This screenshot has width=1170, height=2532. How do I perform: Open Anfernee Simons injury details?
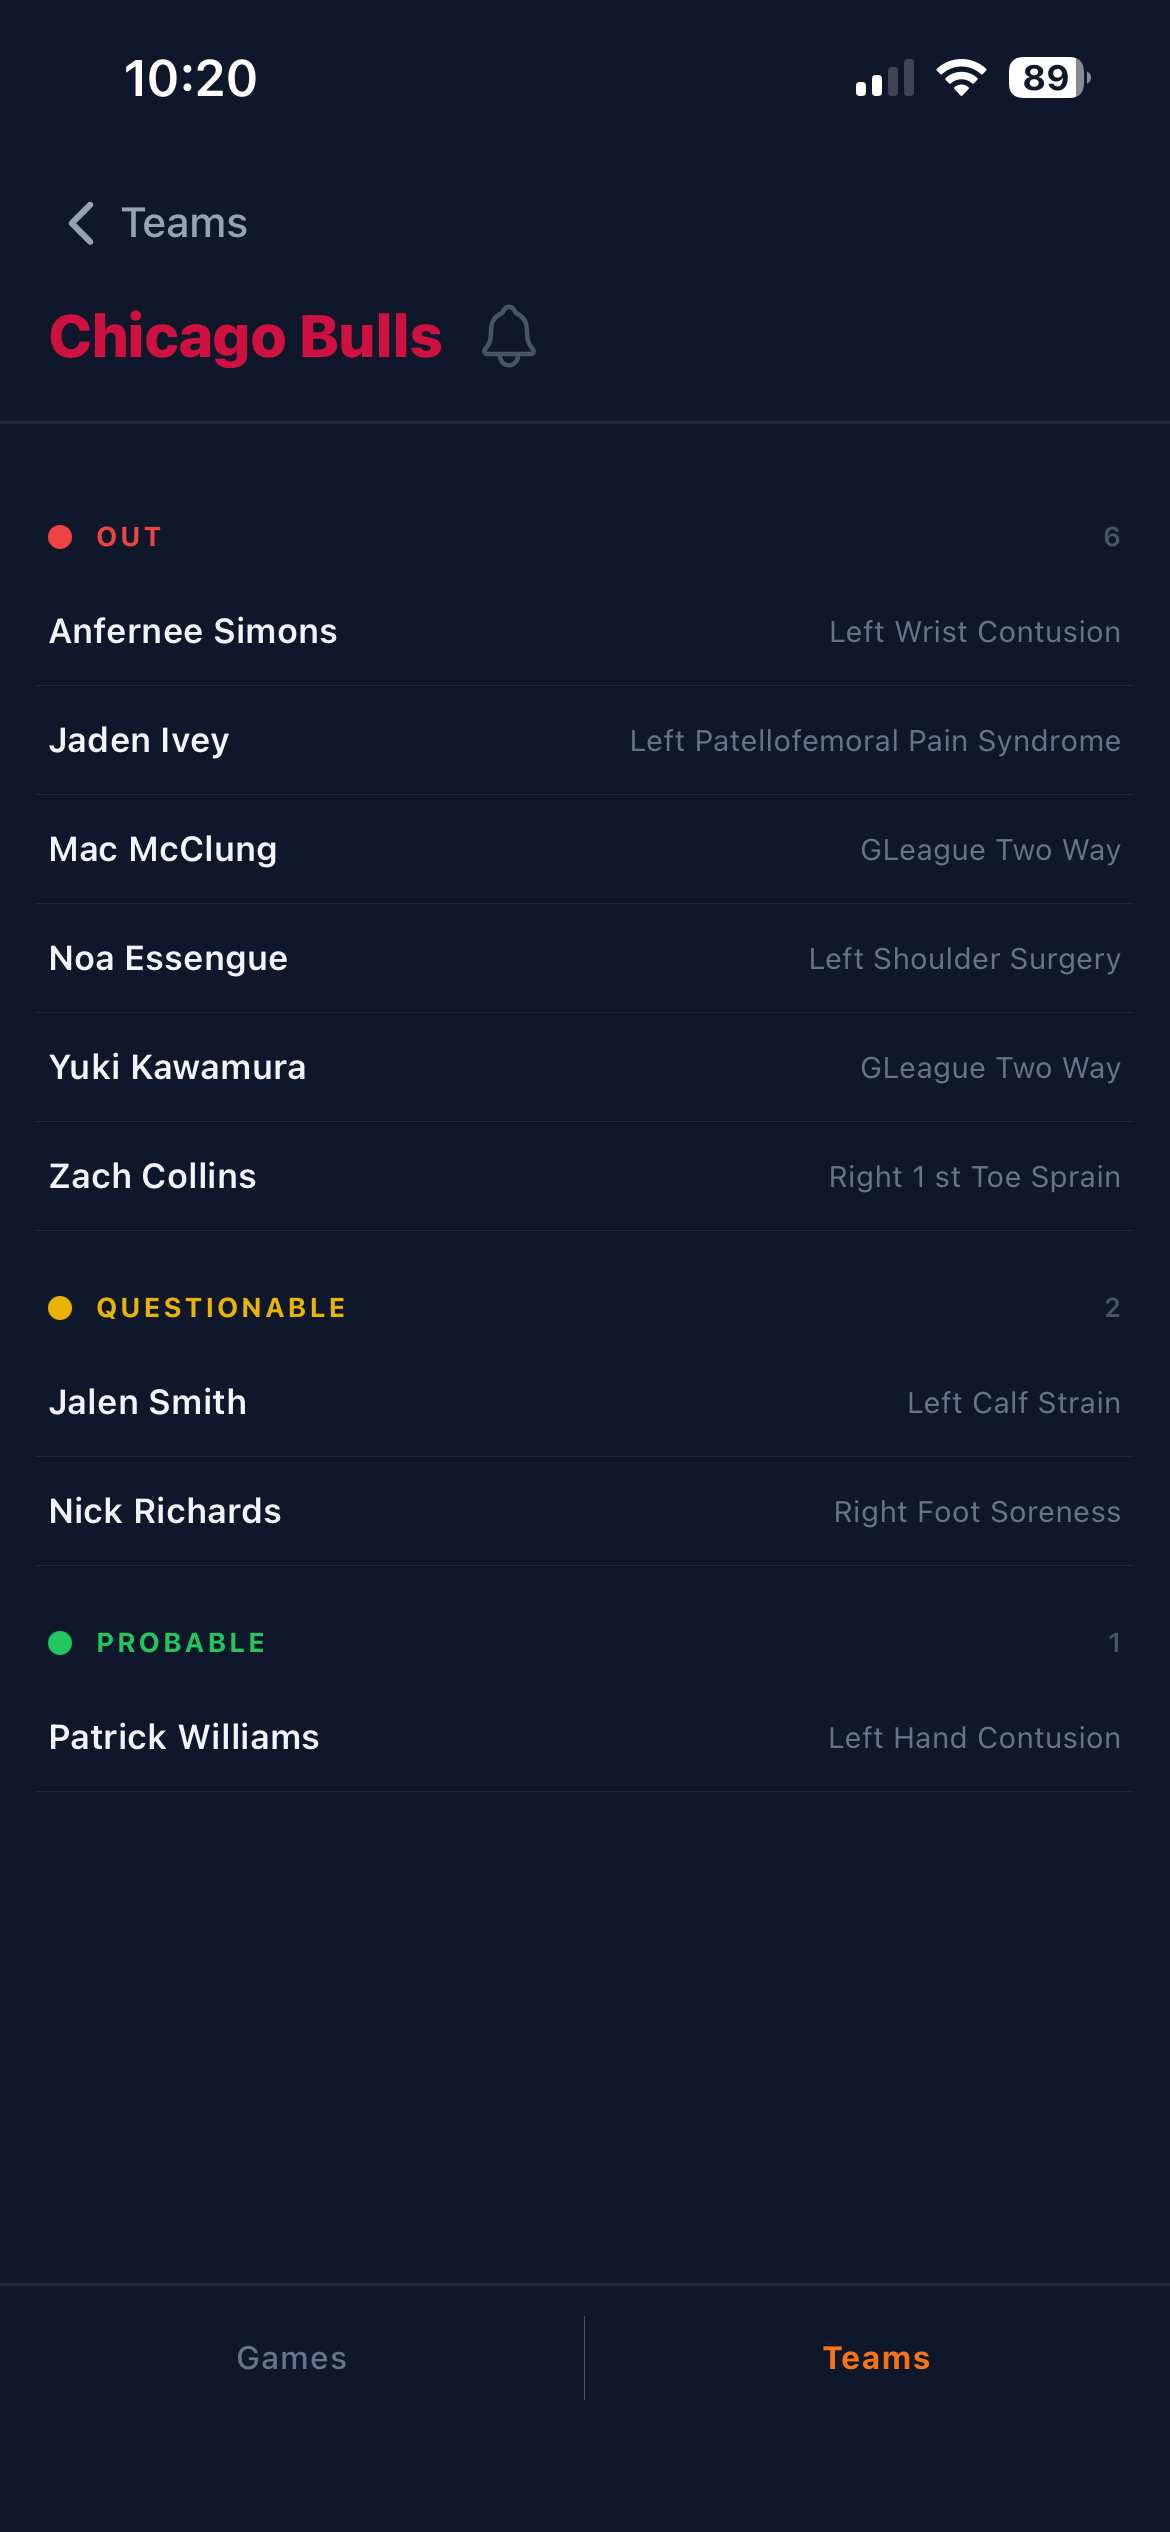click(585, 631)
